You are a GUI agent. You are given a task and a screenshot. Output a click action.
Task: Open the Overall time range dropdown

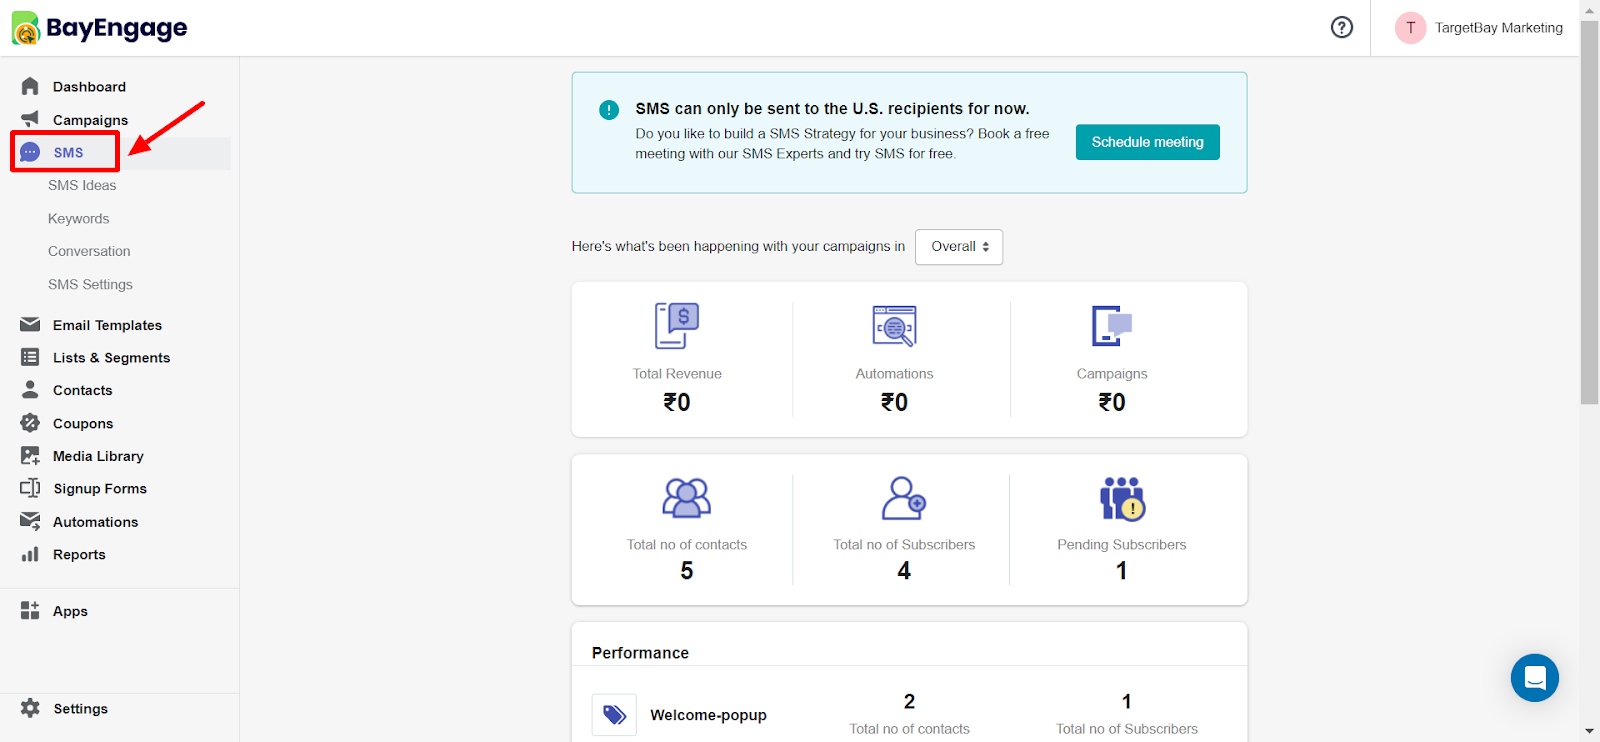(959, 247)
